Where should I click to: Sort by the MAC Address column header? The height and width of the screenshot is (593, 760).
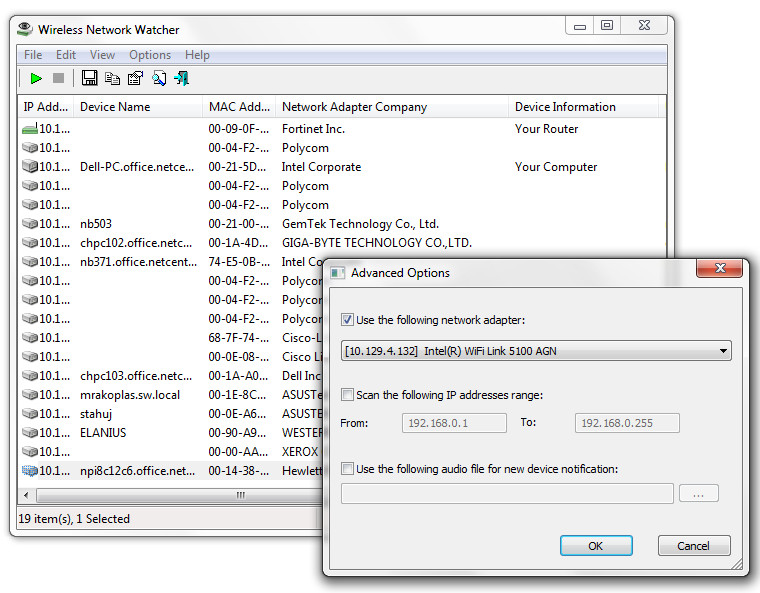pyautogui.click(x=239, y=107)
